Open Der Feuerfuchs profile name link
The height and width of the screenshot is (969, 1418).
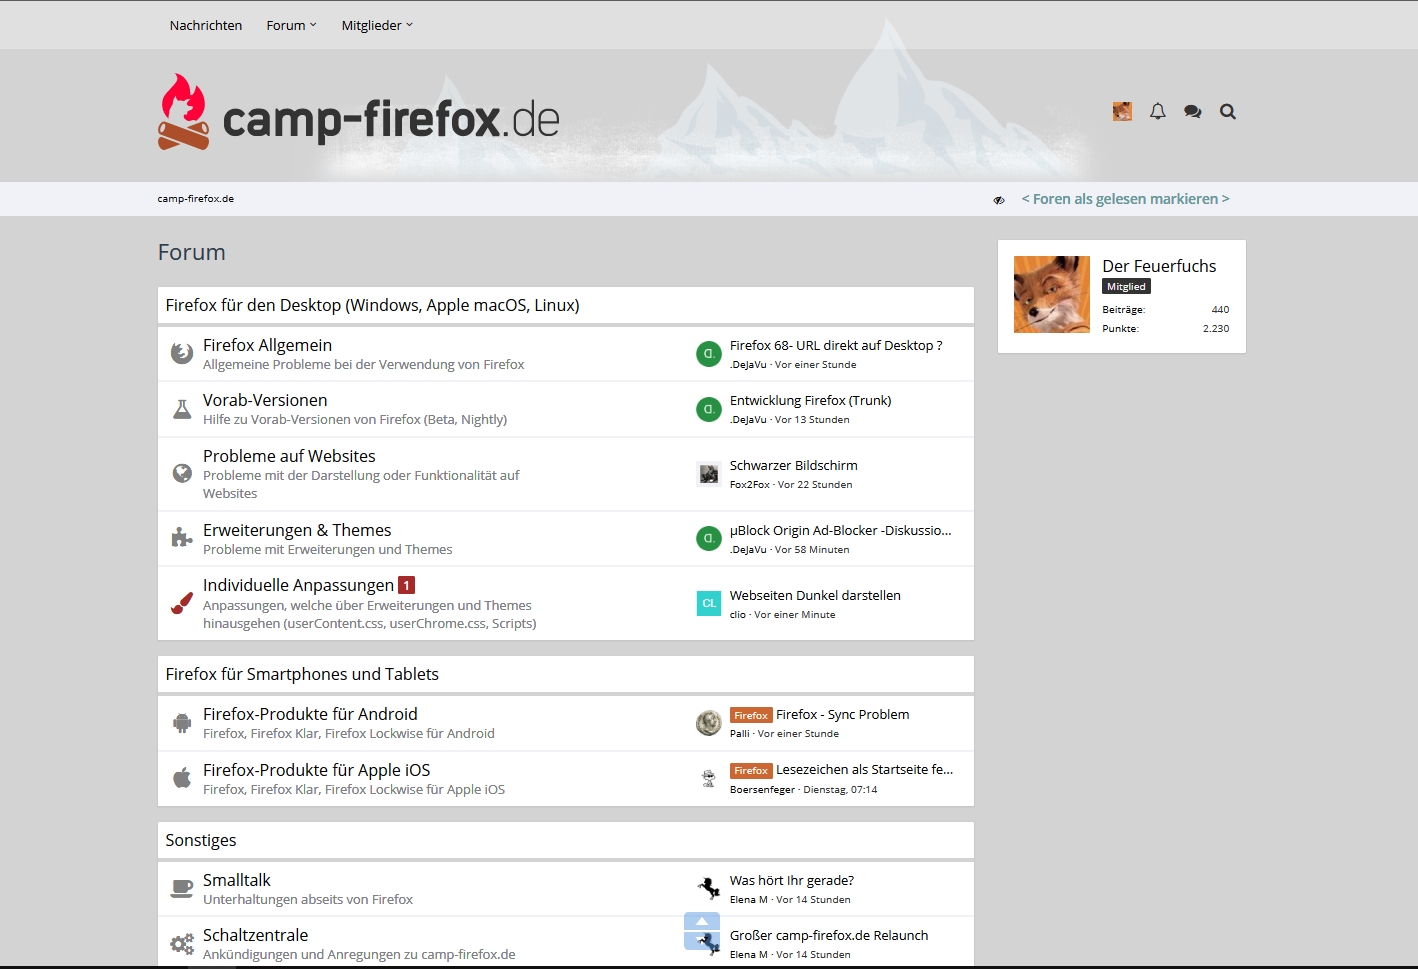(x=1159, y=266)
